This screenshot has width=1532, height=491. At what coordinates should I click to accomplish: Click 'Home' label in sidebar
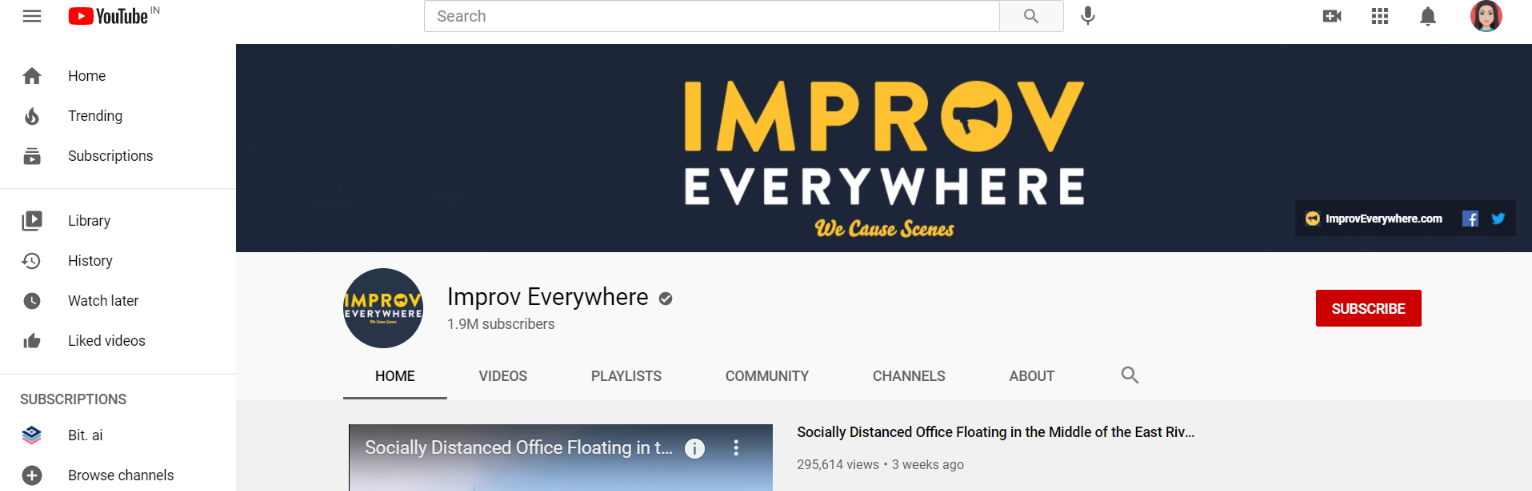point(87,76)
